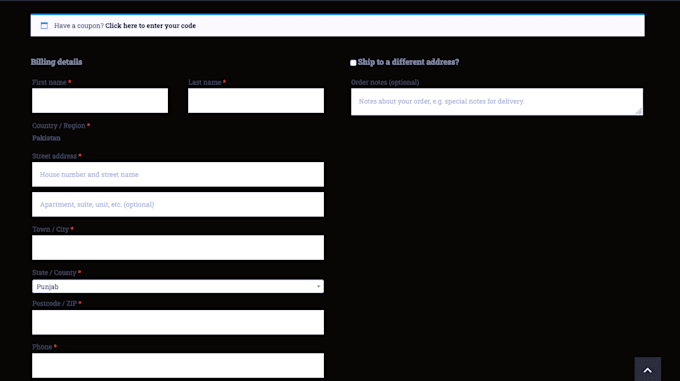Click the 'House number and street name' field
Screen dimensions: 680x381
(x=178, y=174)
